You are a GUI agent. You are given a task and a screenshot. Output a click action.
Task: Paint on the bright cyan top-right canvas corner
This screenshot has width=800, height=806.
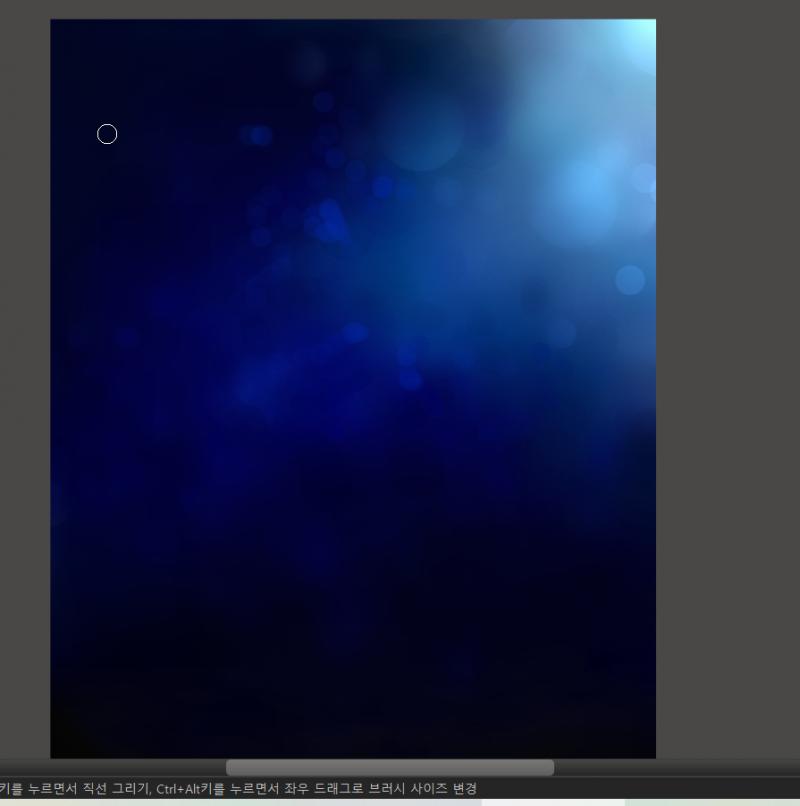pyautogui.click(x=638, y=36)
